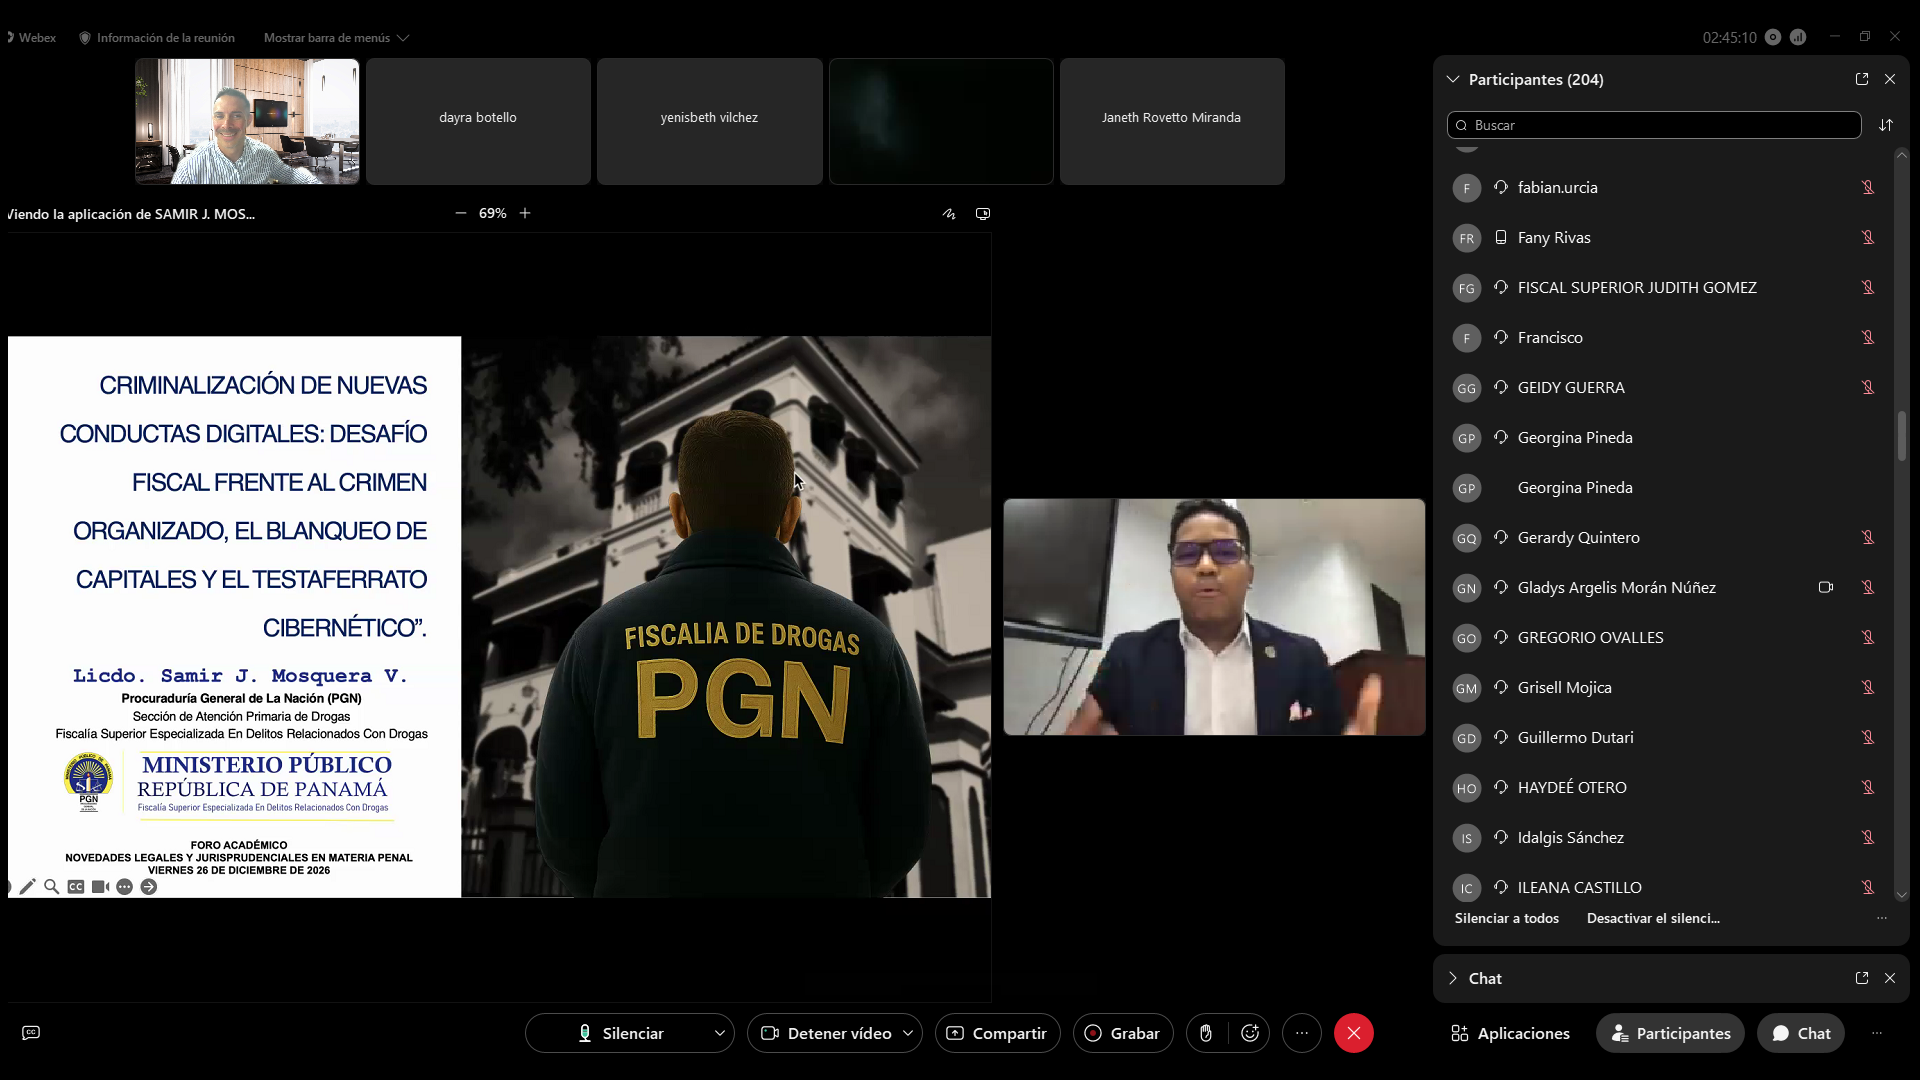Select the Participantes tab button

(x=1671, y=1033)
